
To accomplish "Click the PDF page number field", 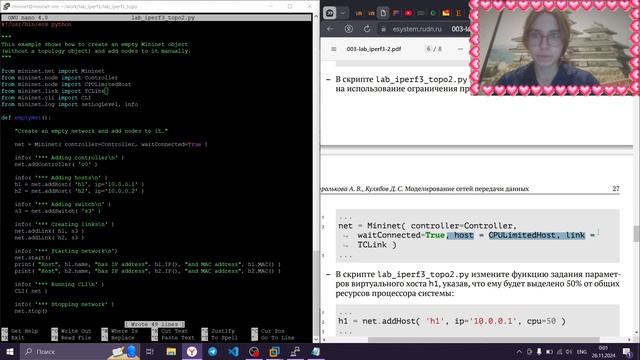I will tap(428, 49).
